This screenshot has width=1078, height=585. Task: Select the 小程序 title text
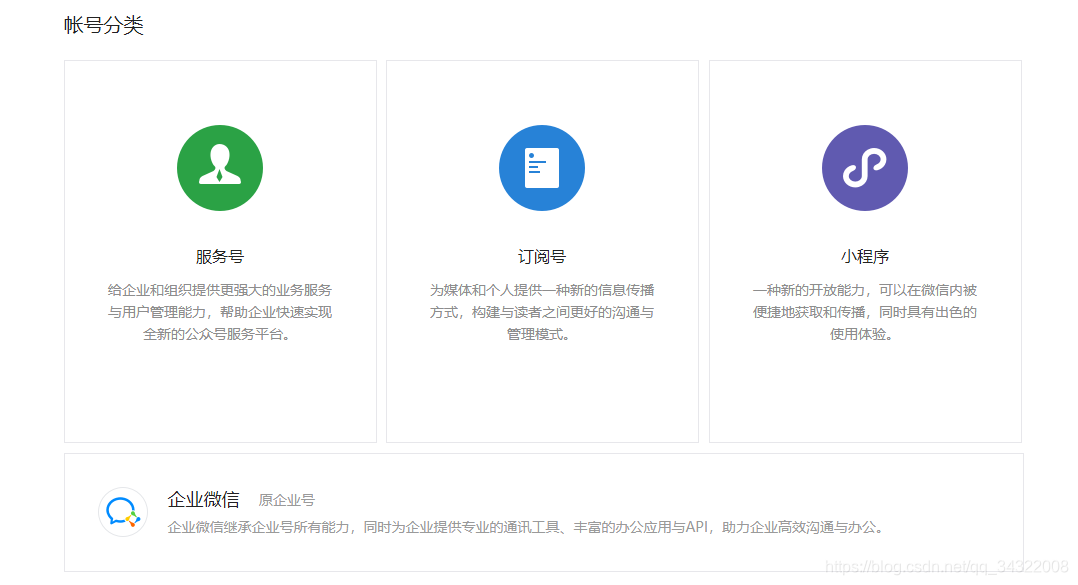pos(865,257)
